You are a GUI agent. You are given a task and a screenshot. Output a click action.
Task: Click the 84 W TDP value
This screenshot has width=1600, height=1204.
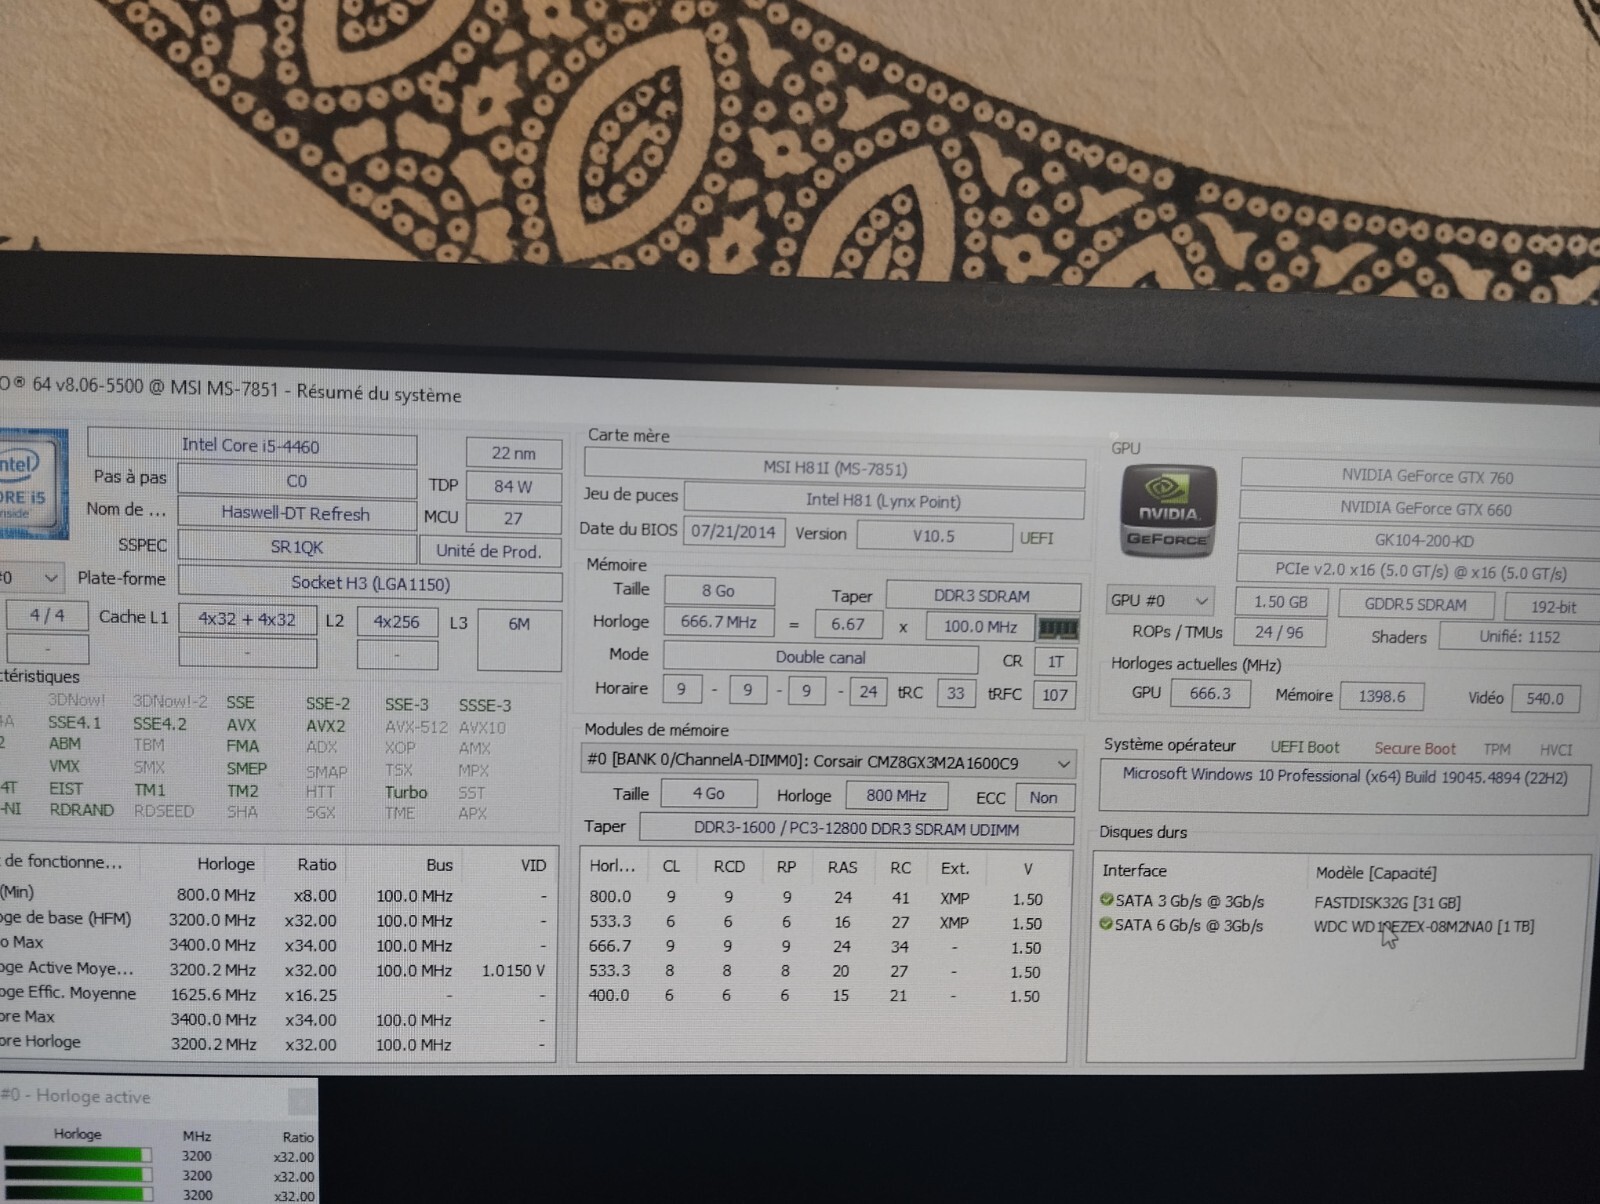point(514,486)
